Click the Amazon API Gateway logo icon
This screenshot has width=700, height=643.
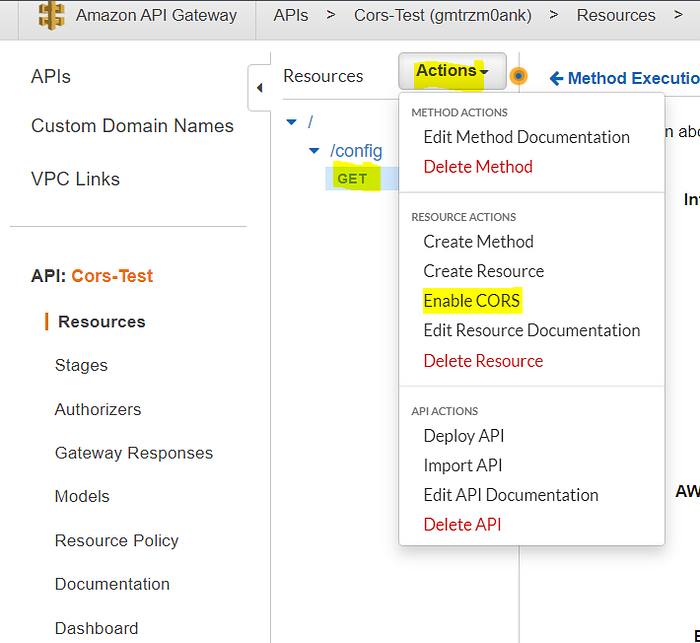51,15
